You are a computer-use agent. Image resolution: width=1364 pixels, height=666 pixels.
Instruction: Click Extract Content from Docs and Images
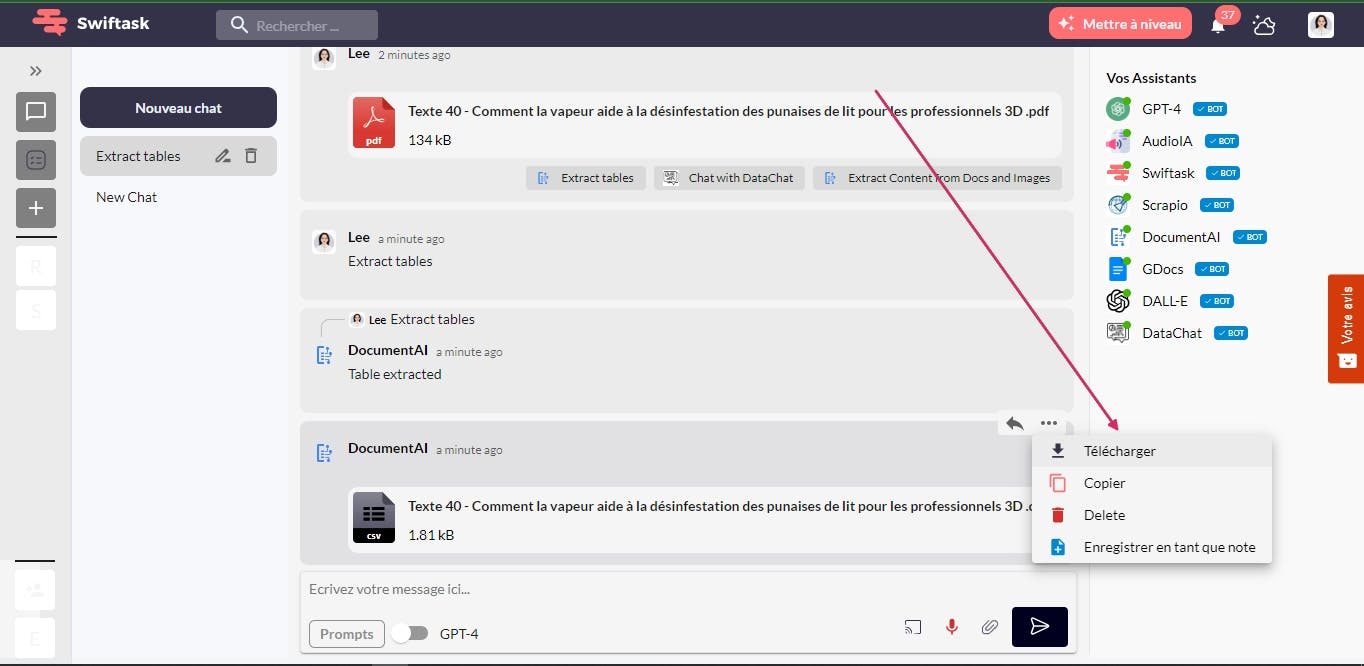(937, 178)
